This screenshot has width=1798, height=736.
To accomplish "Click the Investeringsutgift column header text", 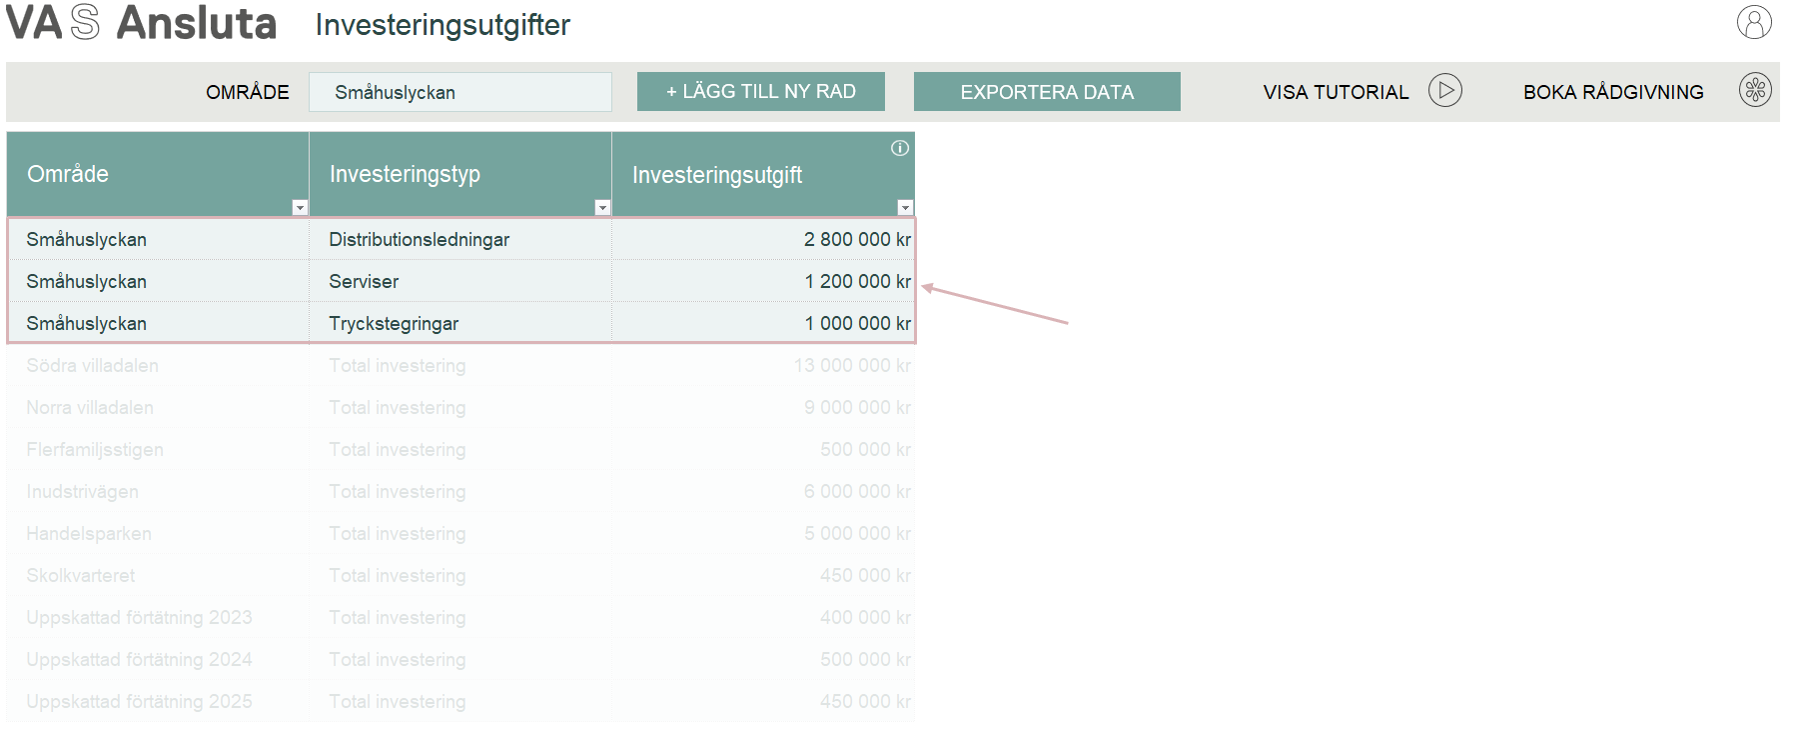I will [x=717, y=175].
